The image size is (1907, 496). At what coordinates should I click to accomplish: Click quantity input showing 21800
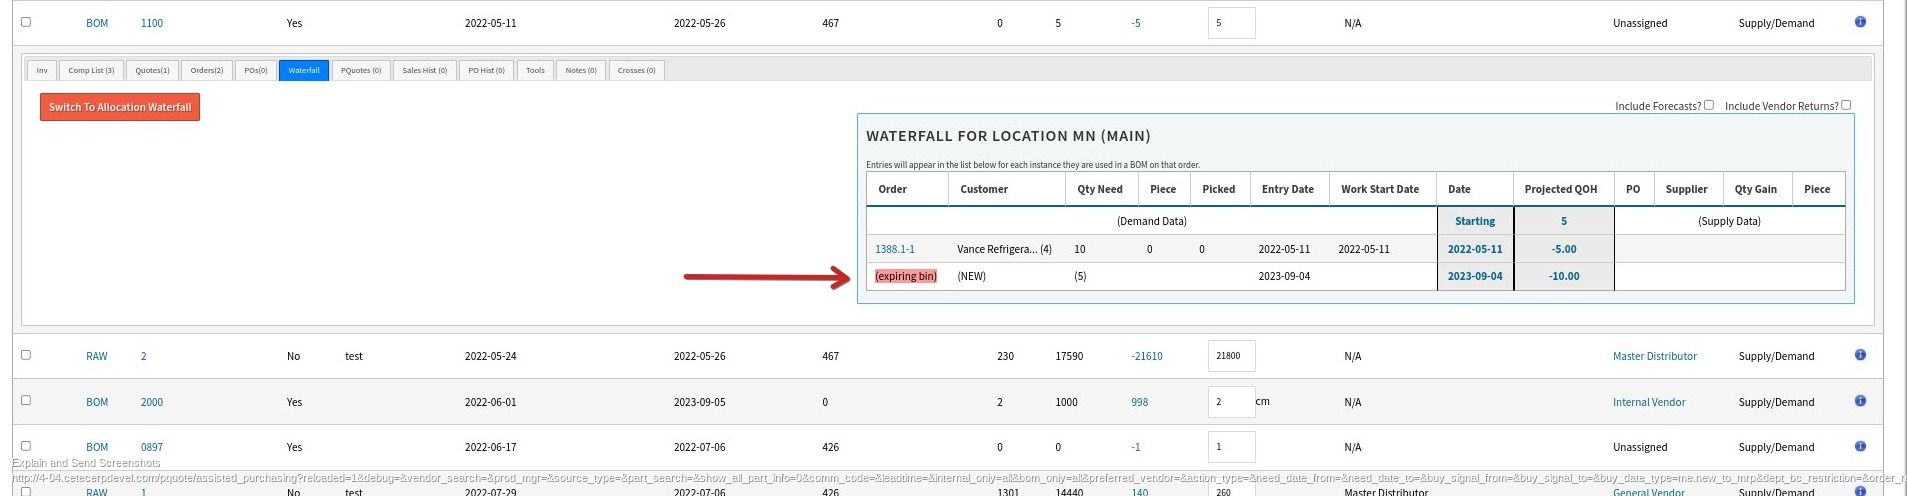[x=1231, y=356]
